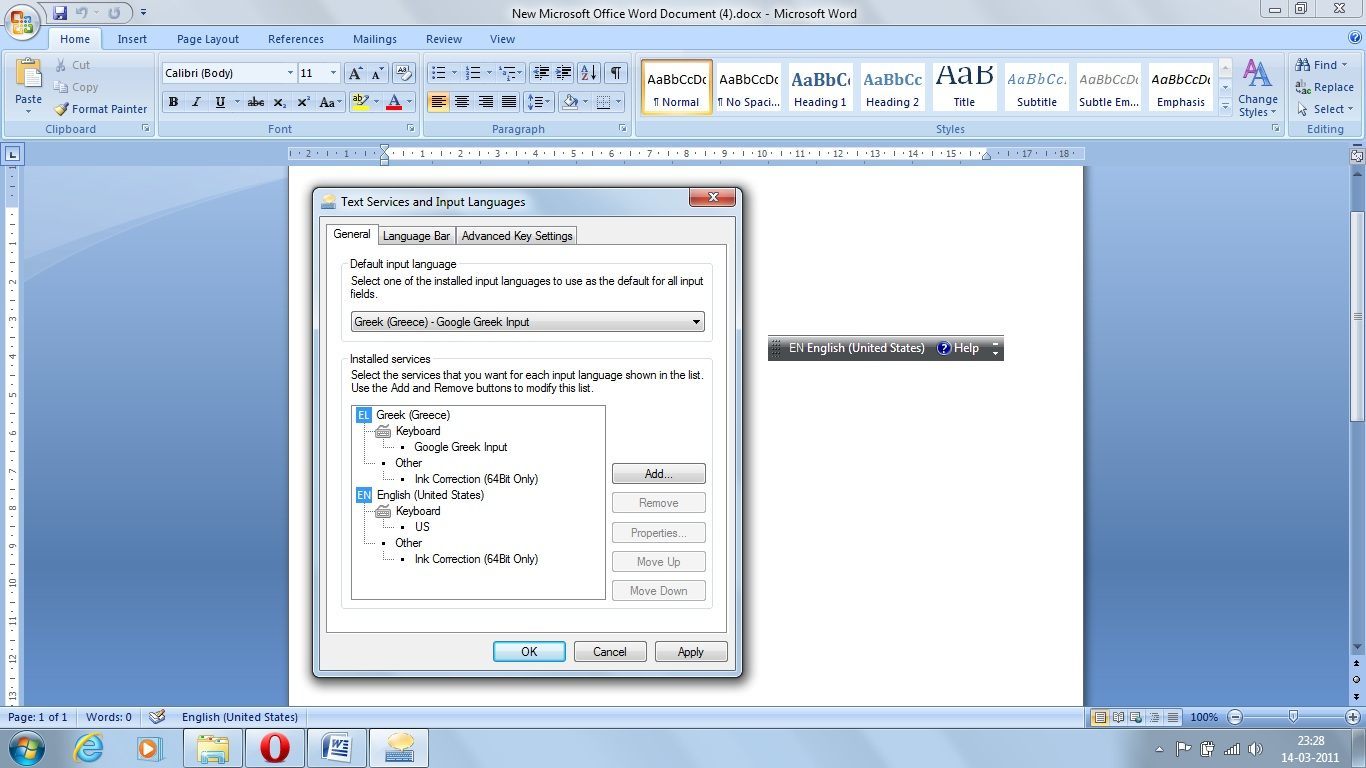Open the Line Spacing dropdown
The width and height of the screenshot is (1366, 768).
[x=539, y=102]
